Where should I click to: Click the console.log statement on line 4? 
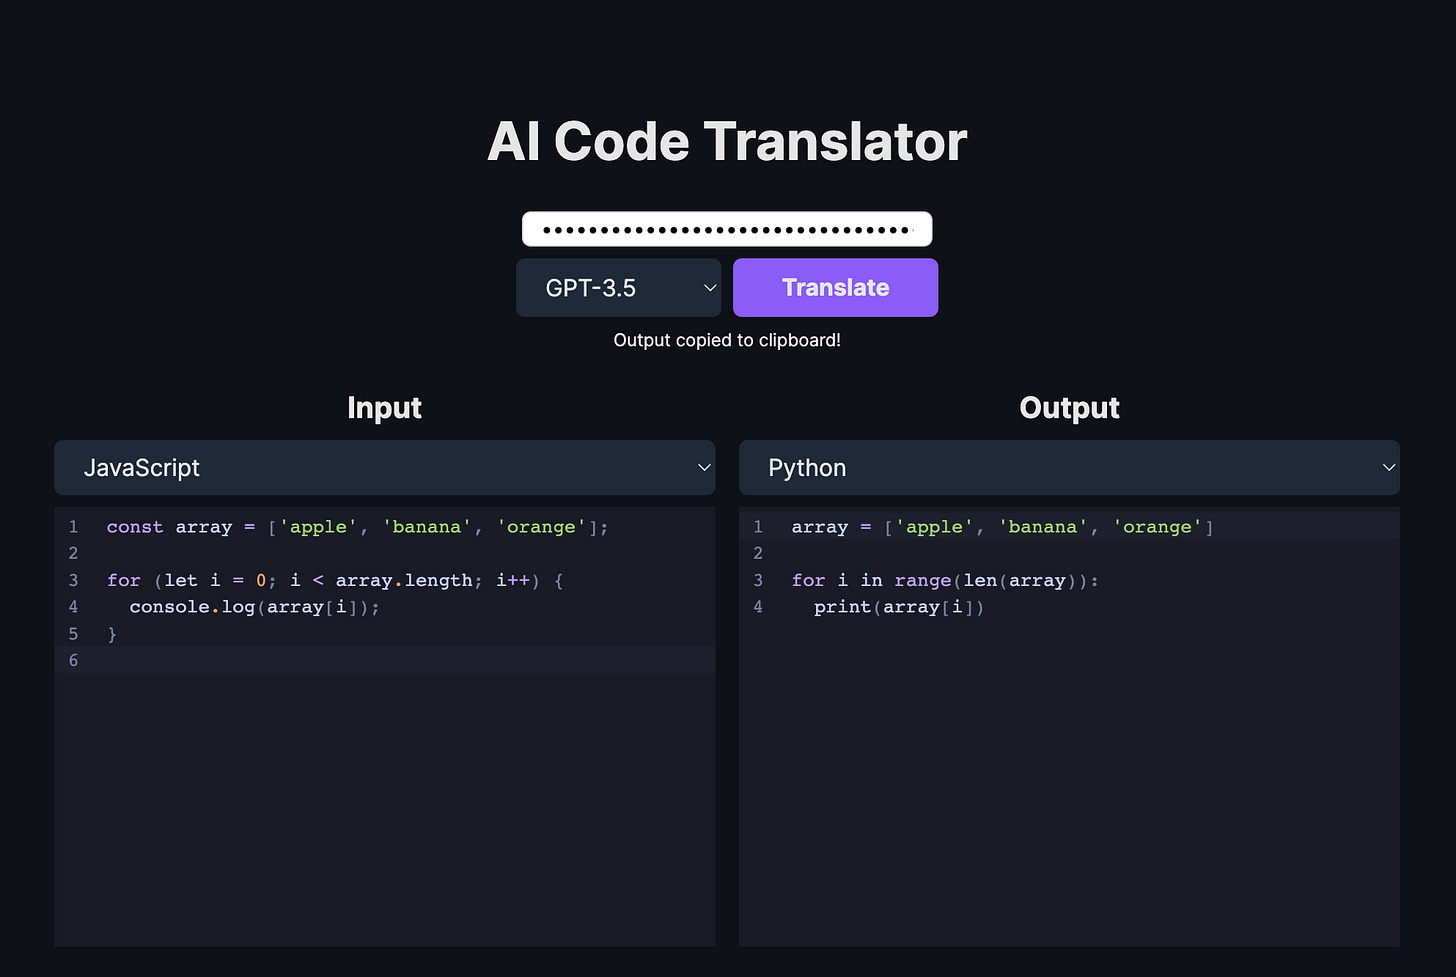253,606
